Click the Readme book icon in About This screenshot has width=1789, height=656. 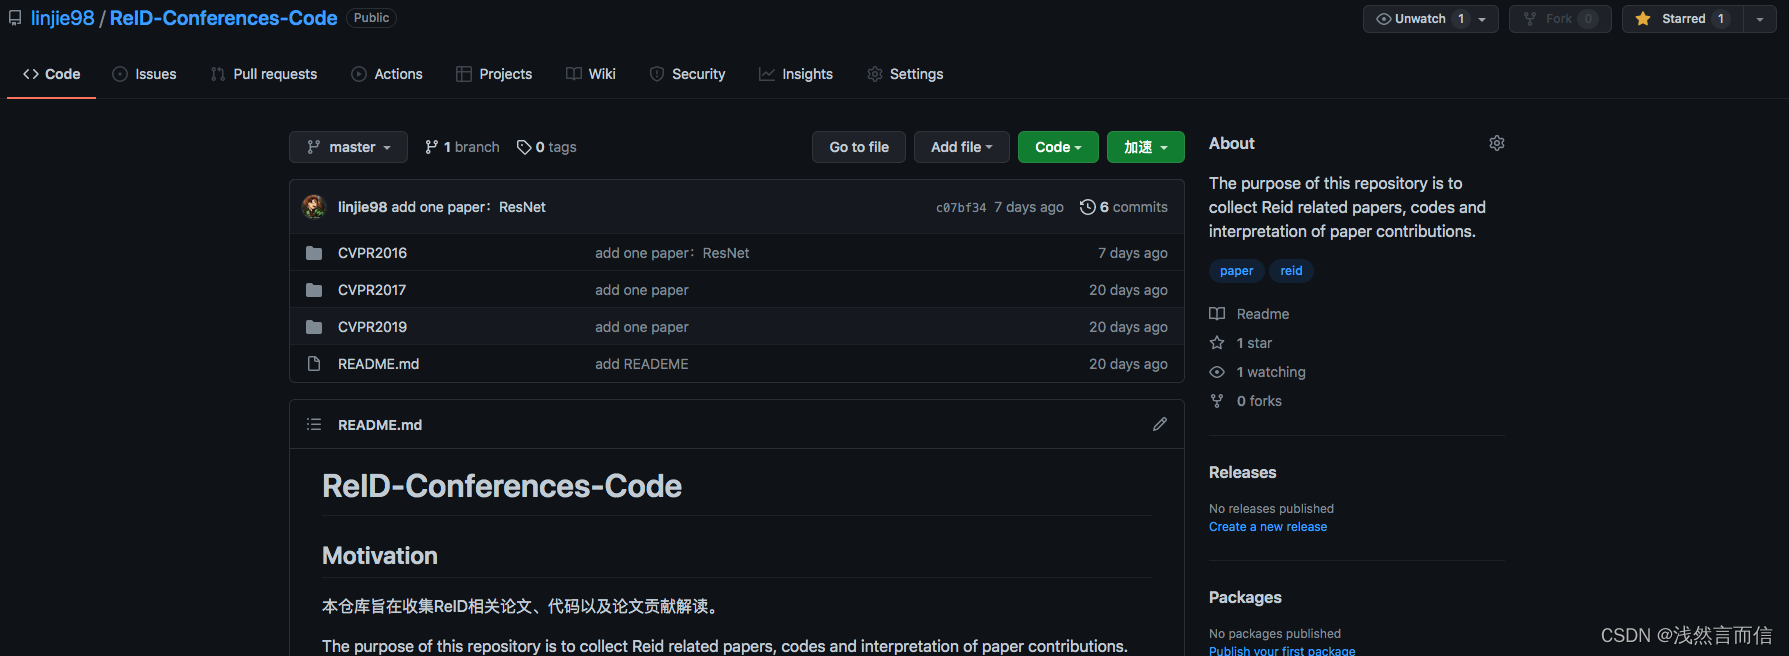(1217, 314)
